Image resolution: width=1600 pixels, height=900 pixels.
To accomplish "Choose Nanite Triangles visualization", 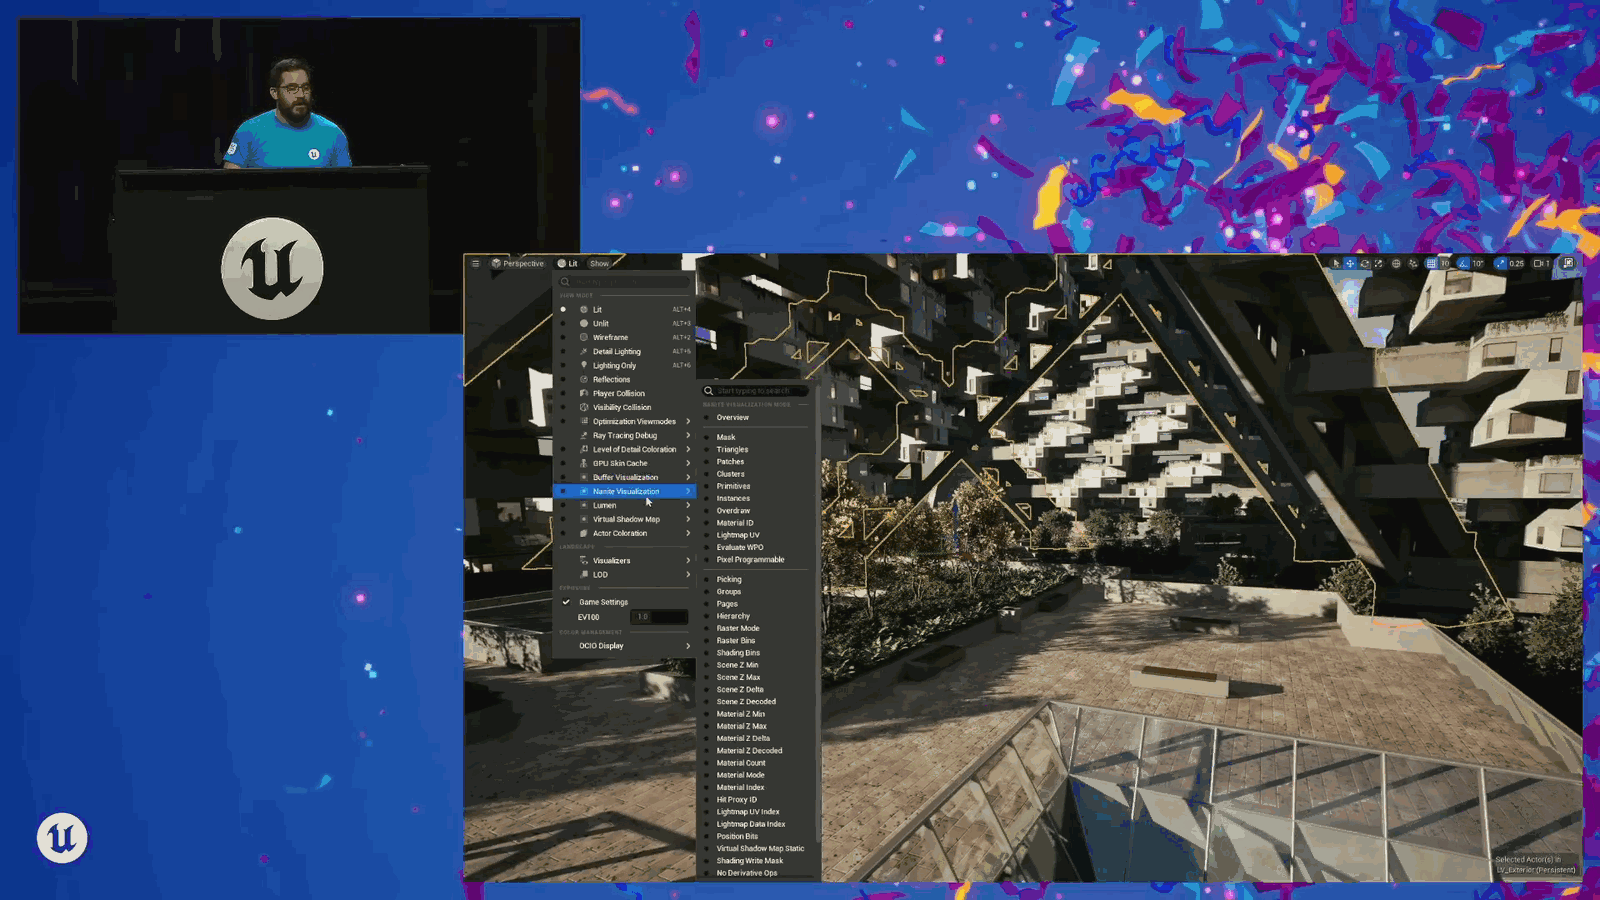I will click(x=732, y=450).
